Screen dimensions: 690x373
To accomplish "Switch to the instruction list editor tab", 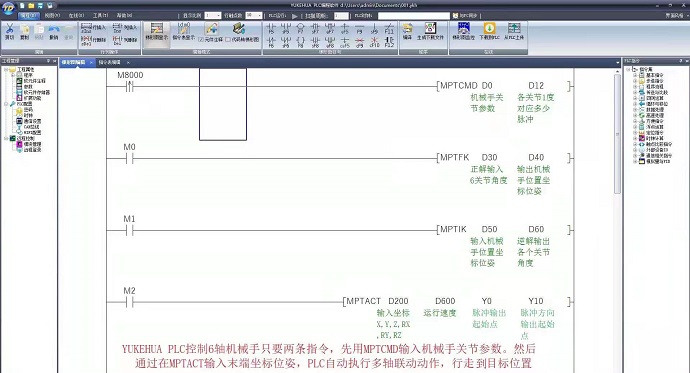I will [109, 62].
